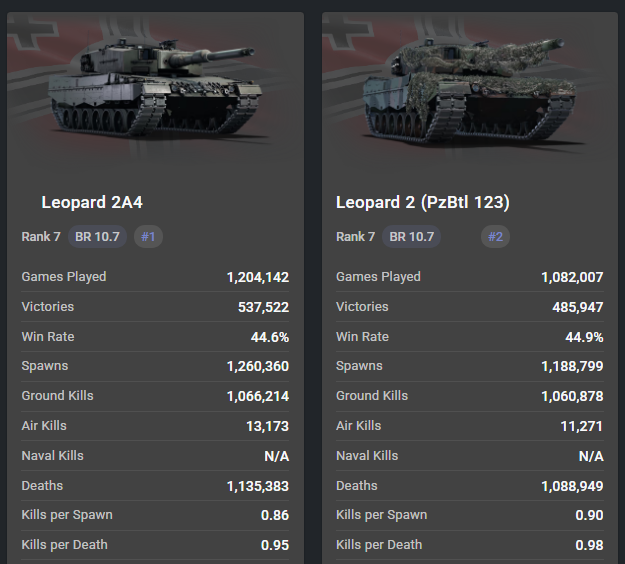Click the #1 rank badge
Image resolution: width=625 pixels, height=564 pixels.
pos(148,237)
